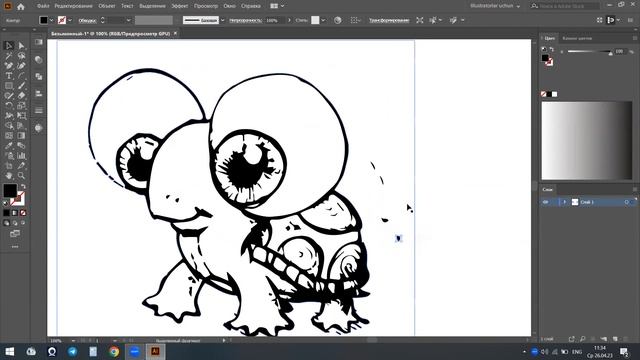Open graphic style Стиль dropdown

click(323, 20)
